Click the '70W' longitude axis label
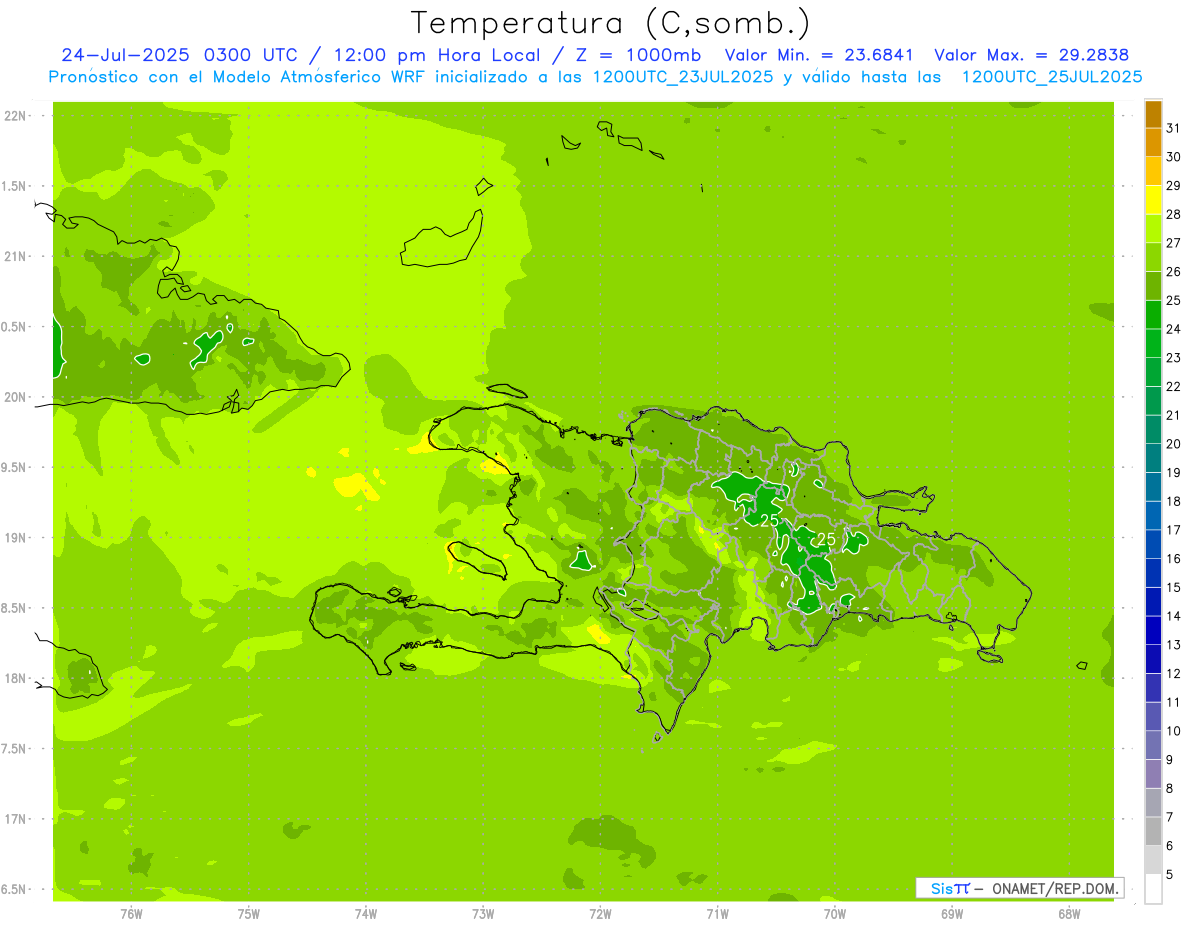This screenshot has height=927, width=1200. (835, 914)
